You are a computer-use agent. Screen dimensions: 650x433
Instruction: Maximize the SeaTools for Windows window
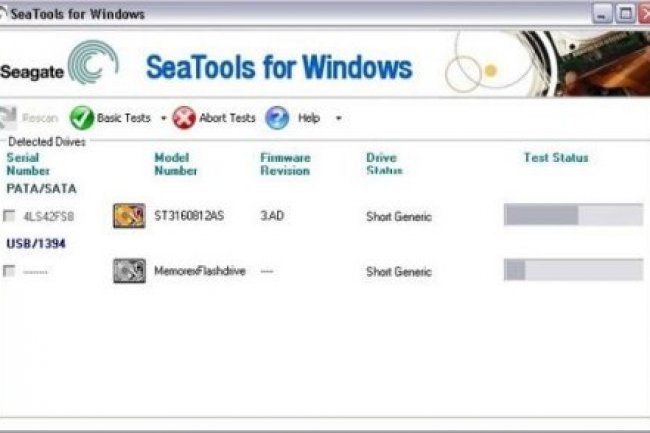pyautogui.click(x=626, y=14)
